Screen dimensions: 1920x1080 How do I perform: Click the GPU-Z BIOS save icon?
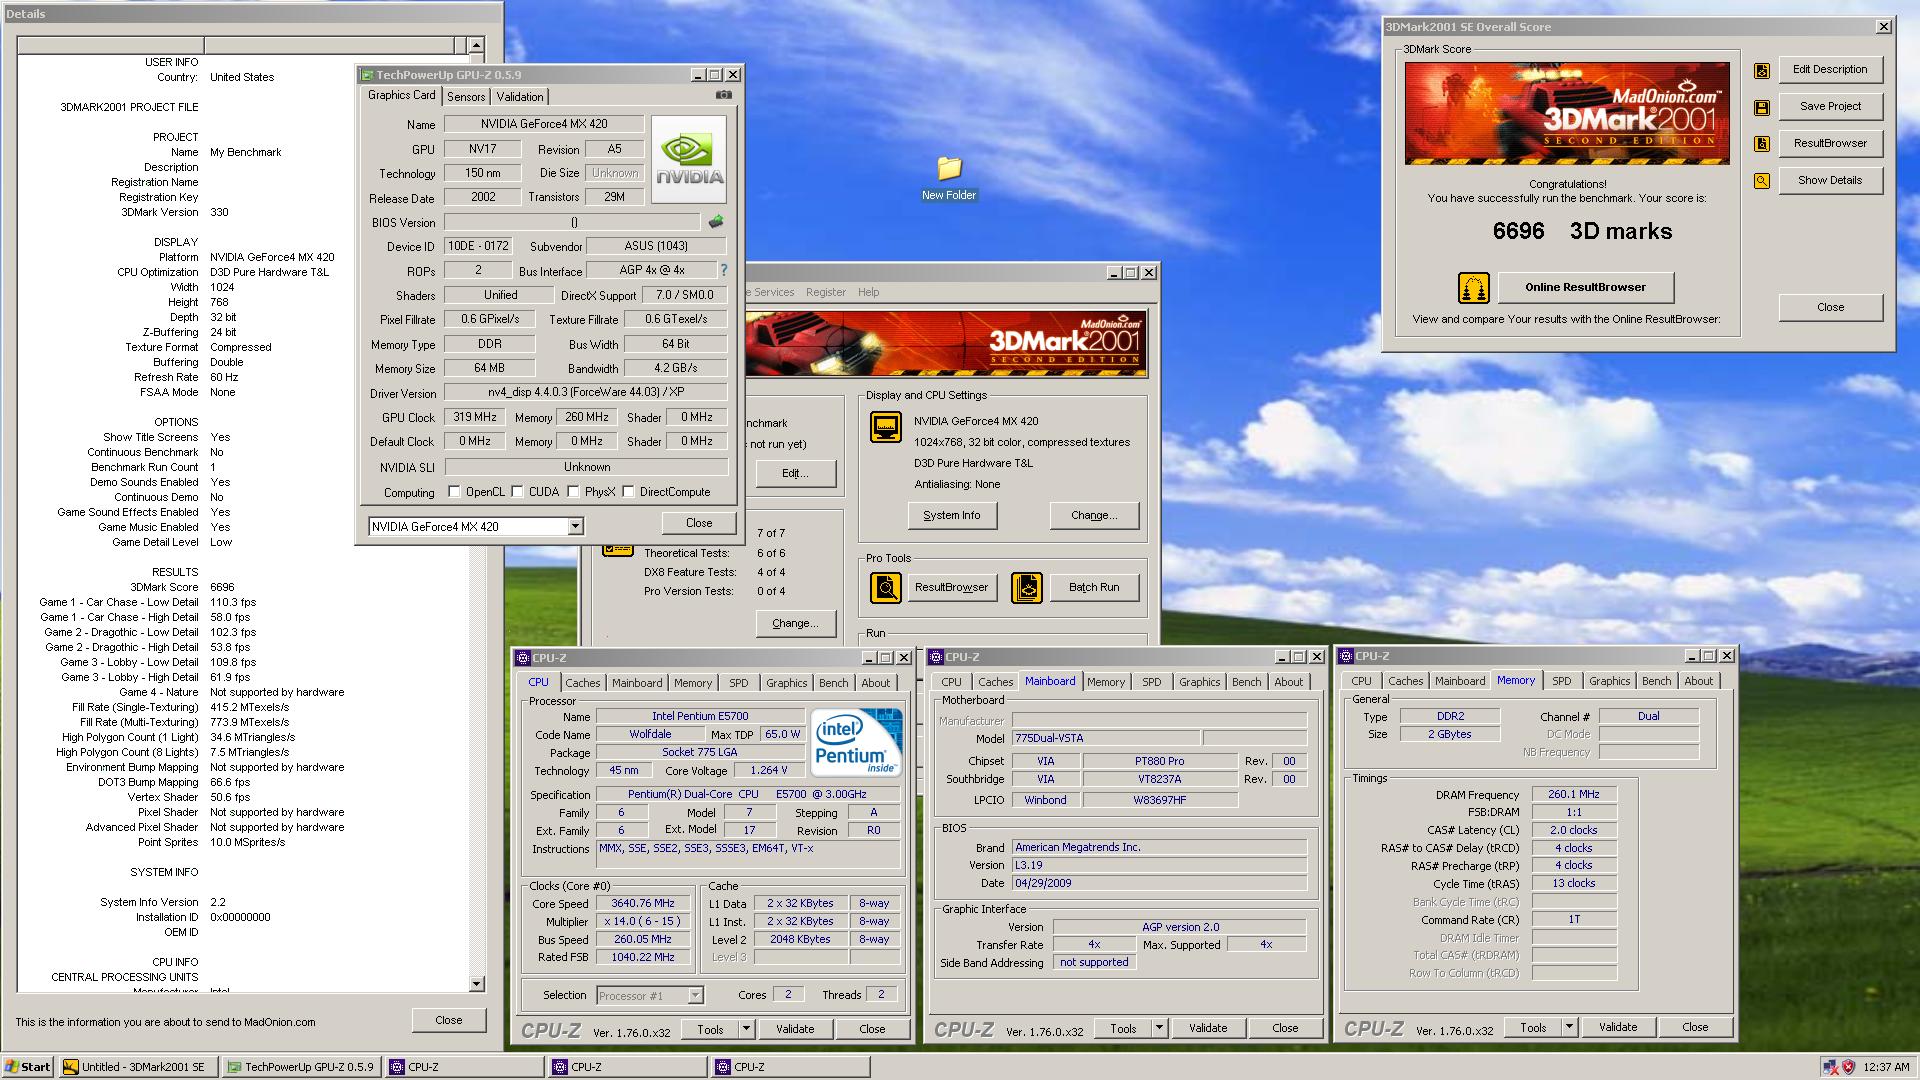[716, 222]
